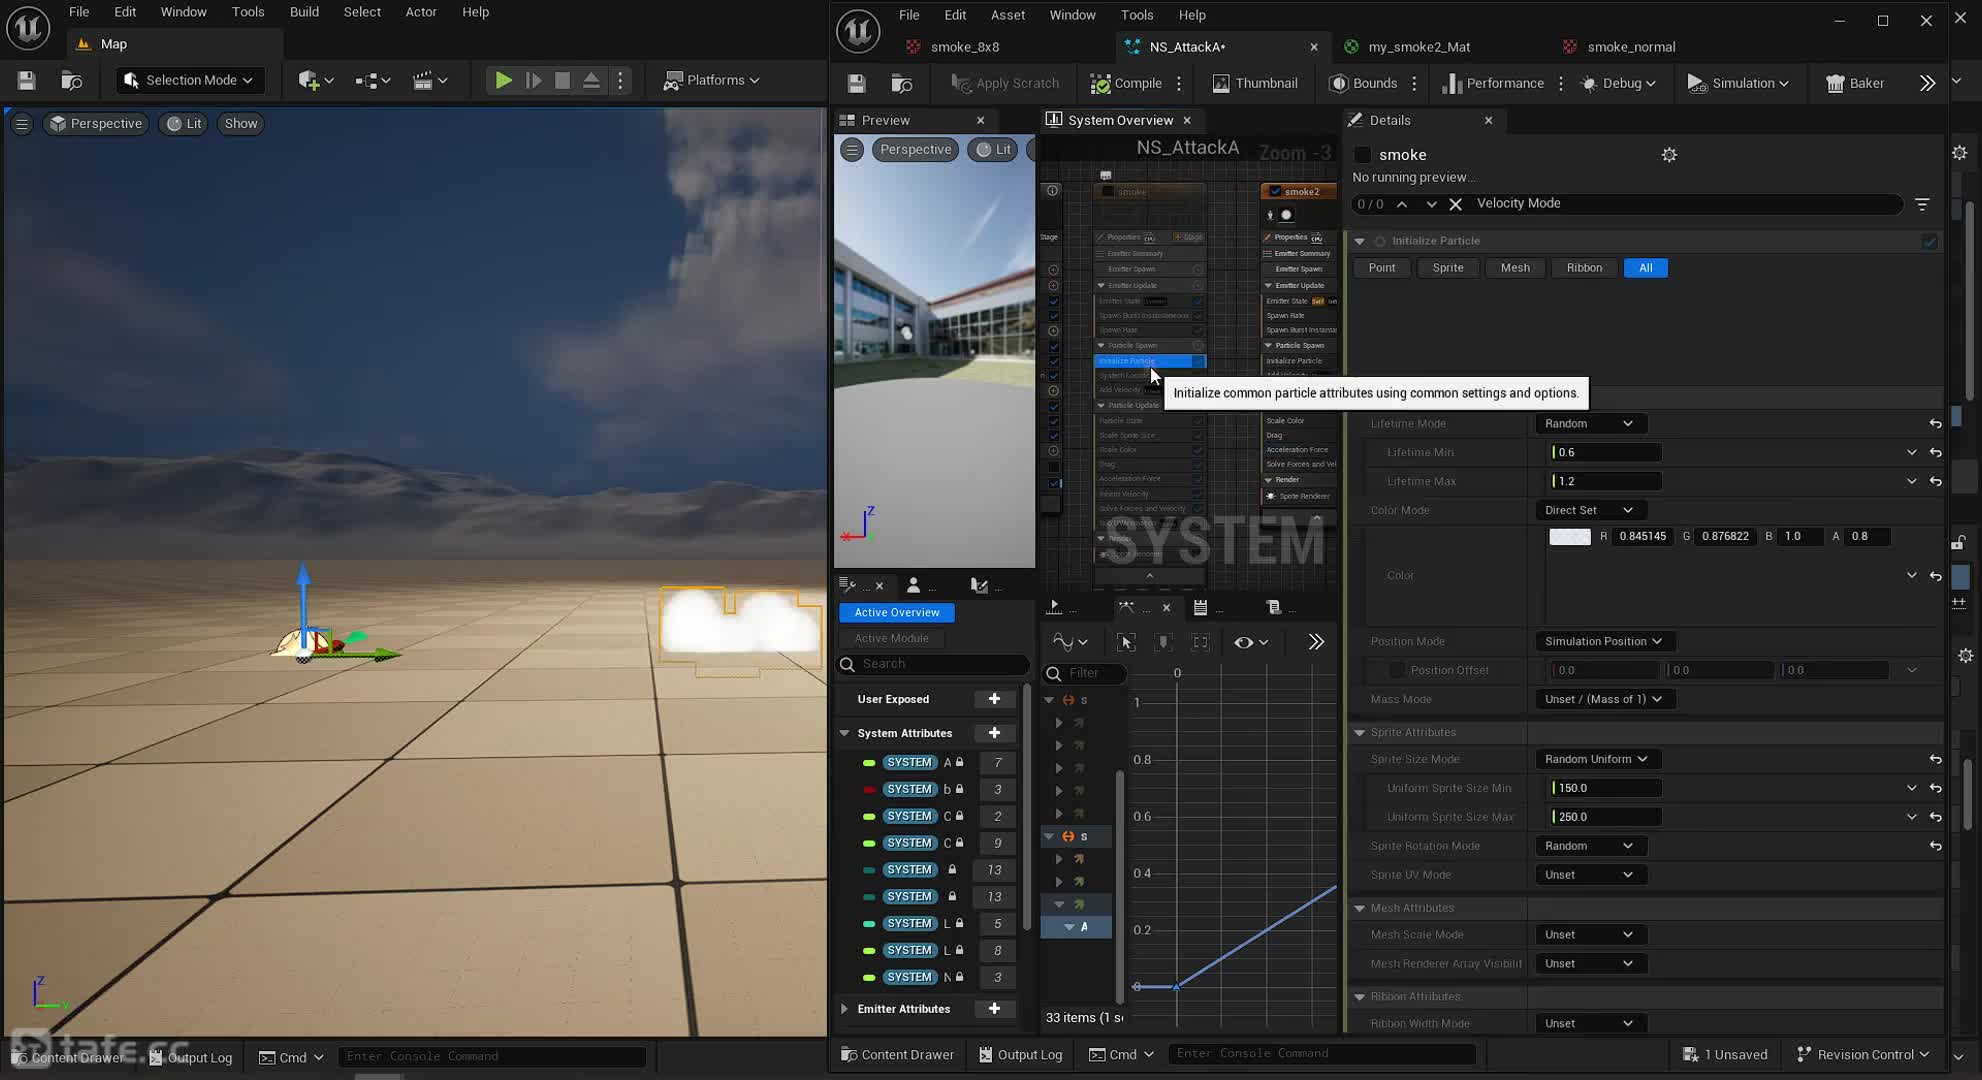Open the Position Mode dropdown
The height and width of the screenshot is (1080, 1982).
click(1603, 641)
